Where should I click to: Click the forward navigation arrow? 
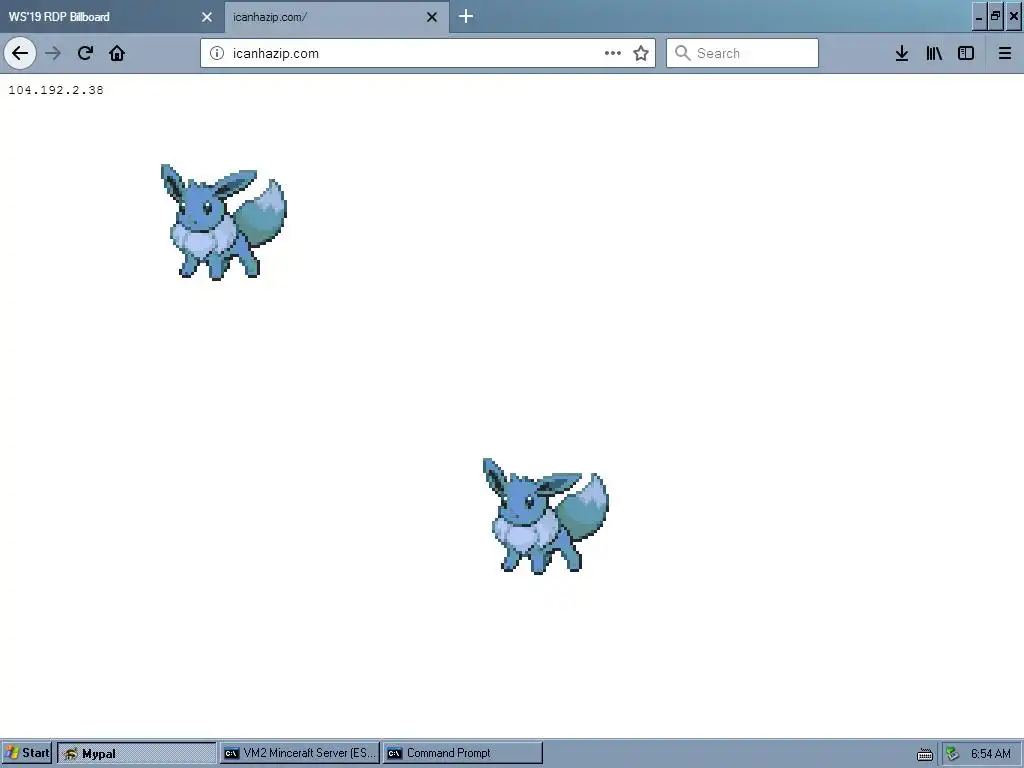pyautogui.click(x=53, y=53)
